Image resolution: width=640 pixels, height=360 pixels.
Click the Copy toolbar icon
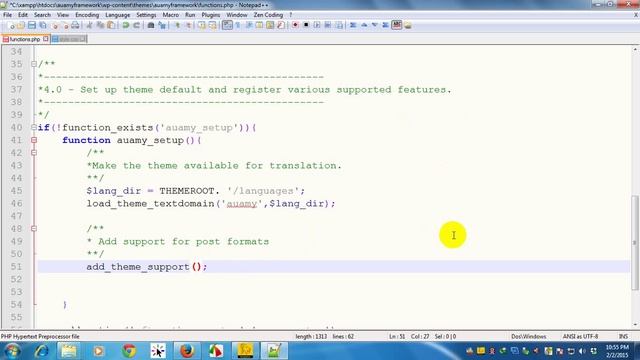100,25
